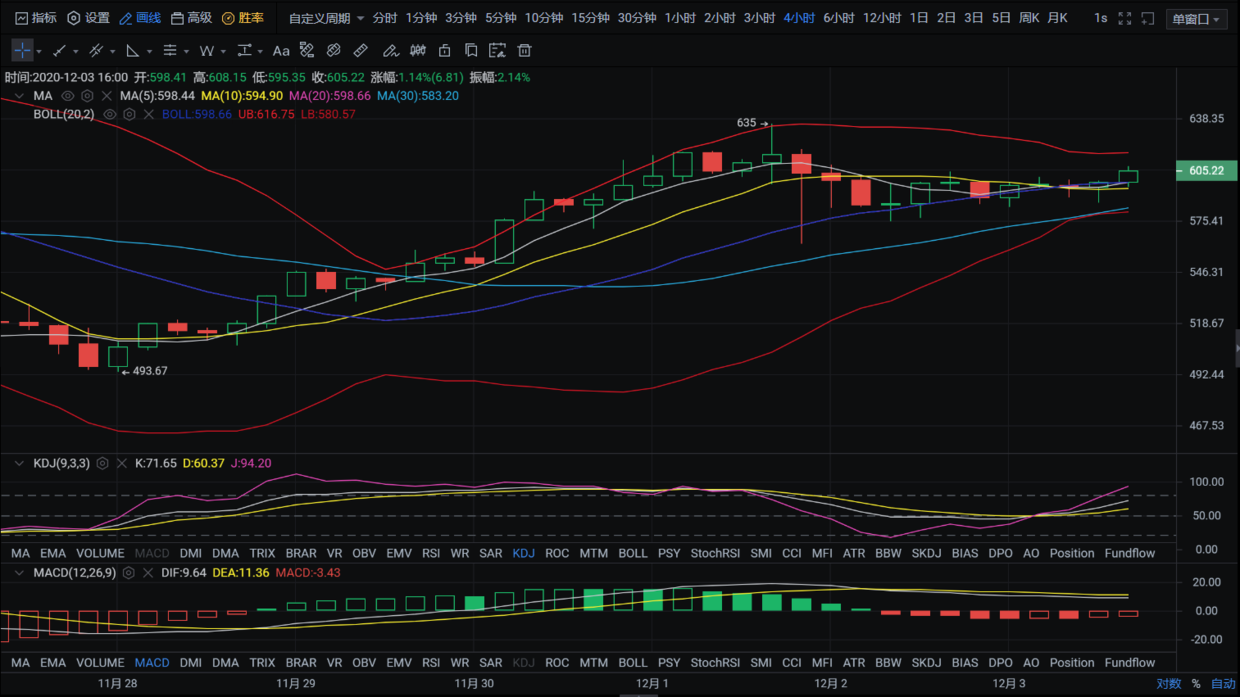The image size is (1240, 697).
Task: Pick the ruler measurement tool
Action: [361, 50]
